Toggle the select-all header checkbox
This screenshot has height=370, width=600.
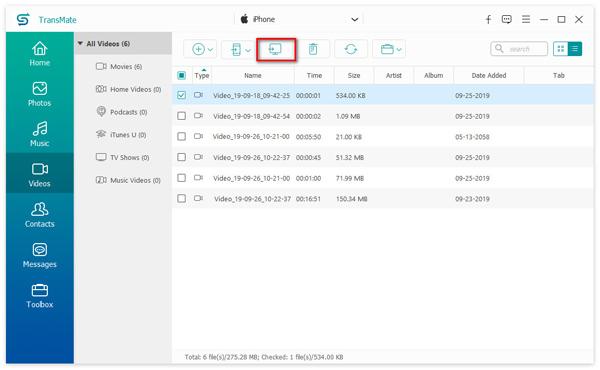tap(181, 75)
